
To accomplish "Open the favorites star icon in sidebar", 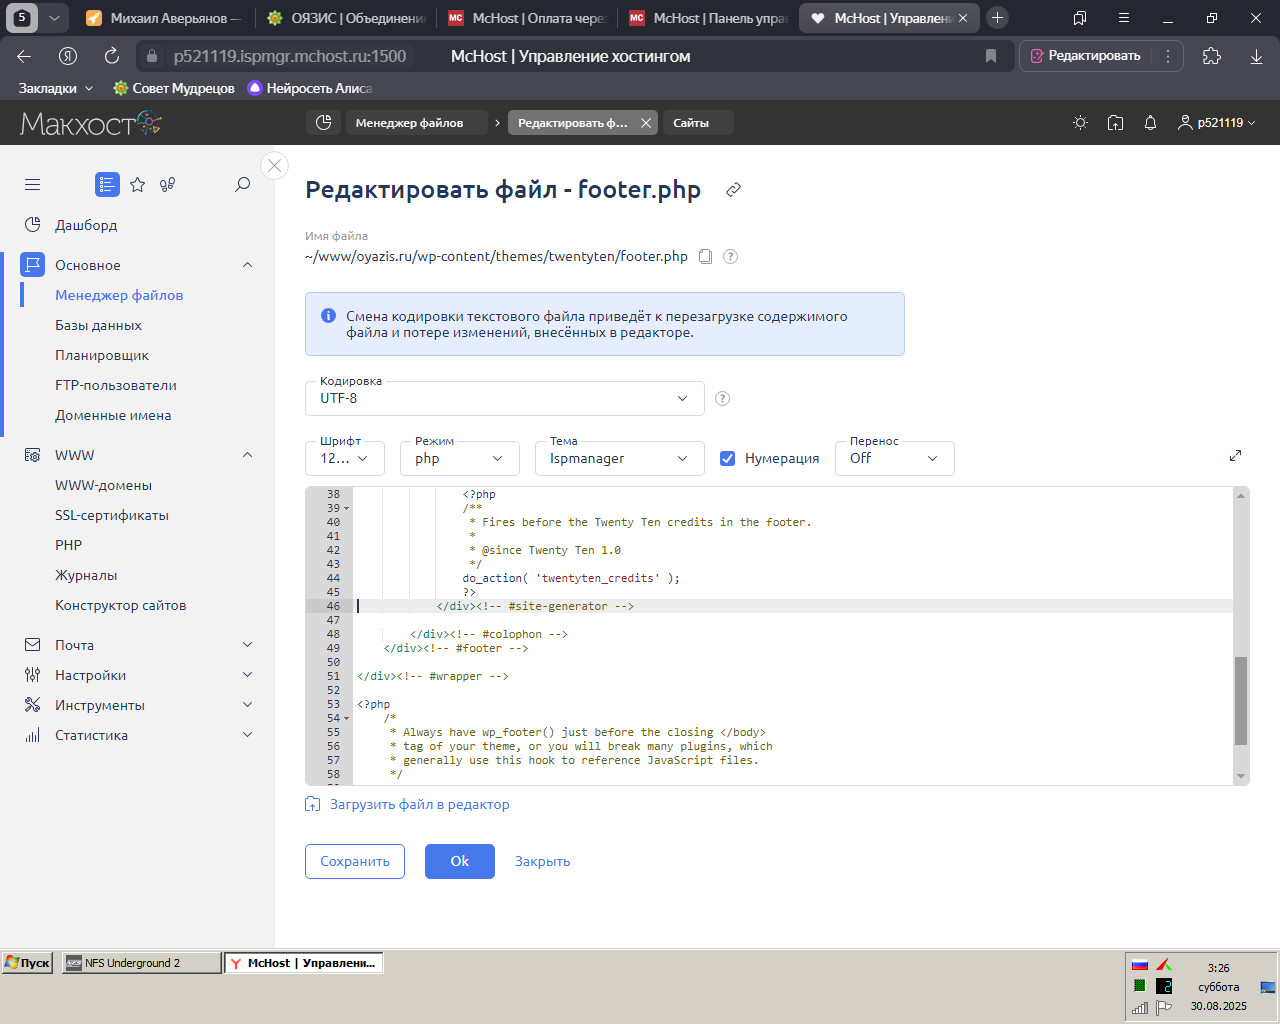I will click(138, 184).
